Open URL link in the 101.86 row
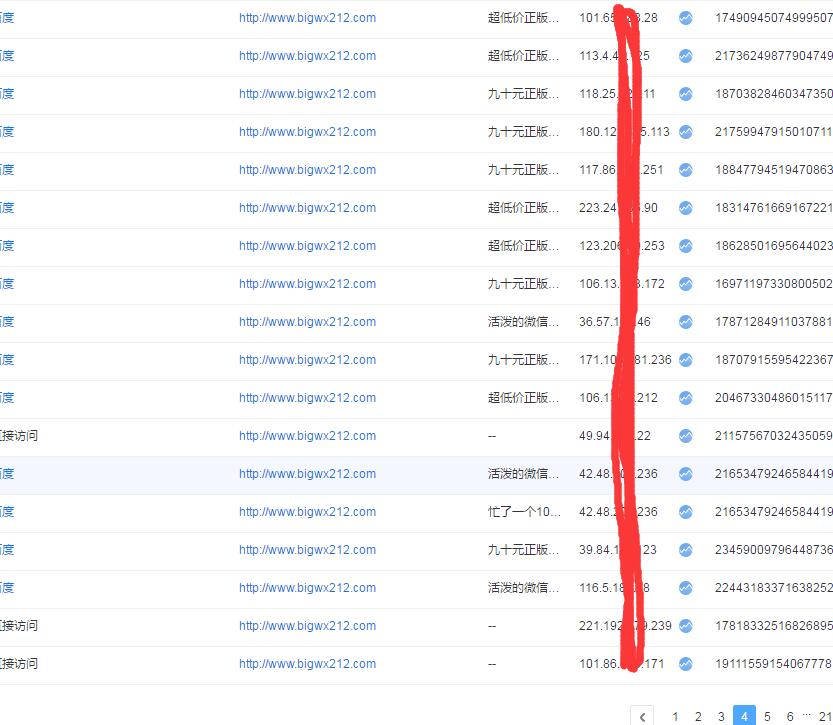Screen dimensions: 833x725 click(x=308, y=663)
